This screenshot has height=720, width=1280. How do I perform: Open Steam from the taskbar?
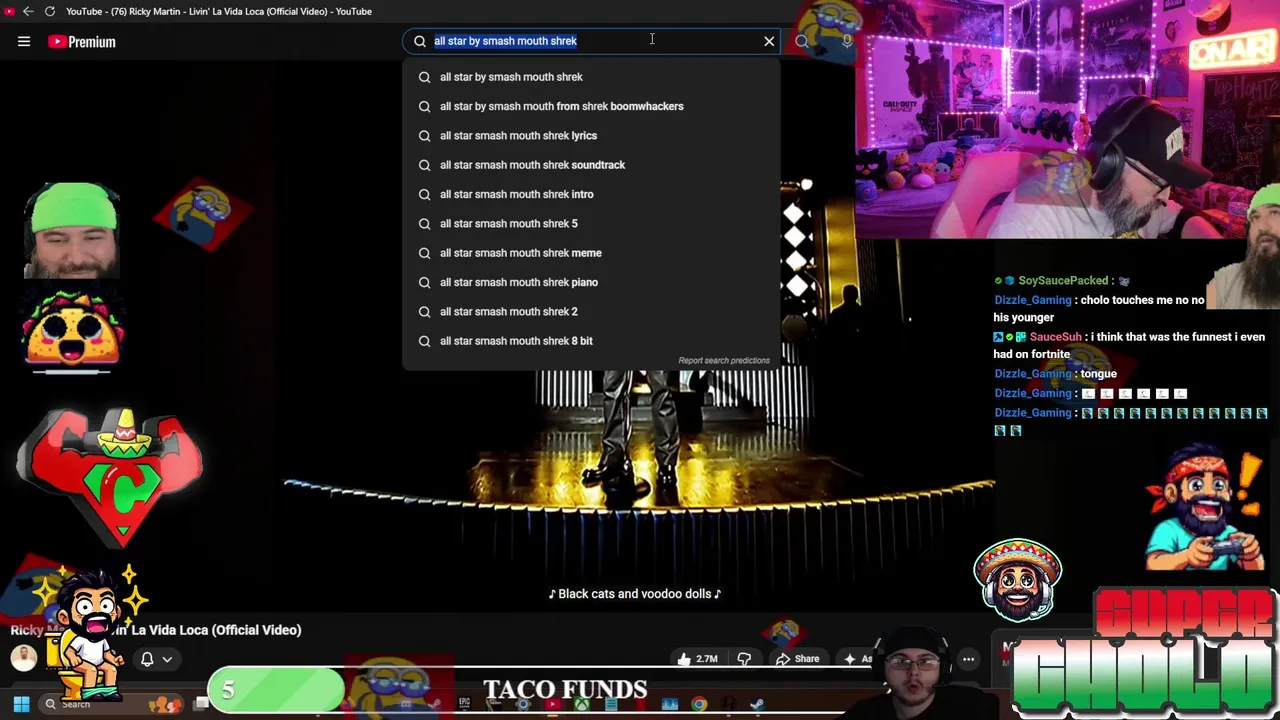[757, 704]
